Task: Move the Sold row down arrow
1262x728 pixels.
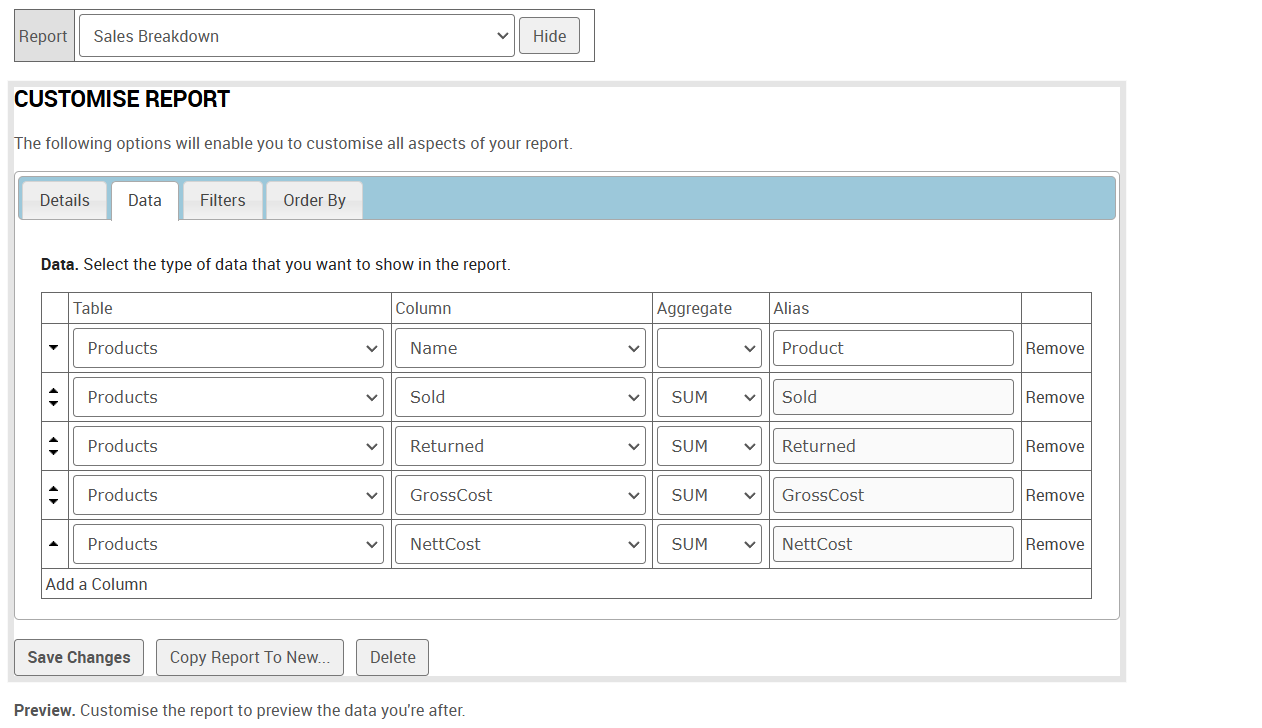Action: coord(54,403)
